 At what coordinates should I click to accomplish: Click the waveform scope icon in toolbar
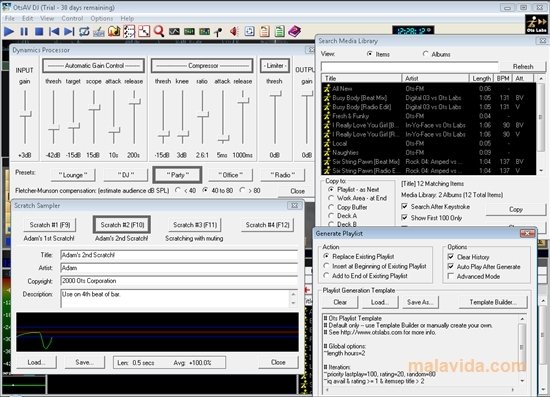(x=174, y=32)
